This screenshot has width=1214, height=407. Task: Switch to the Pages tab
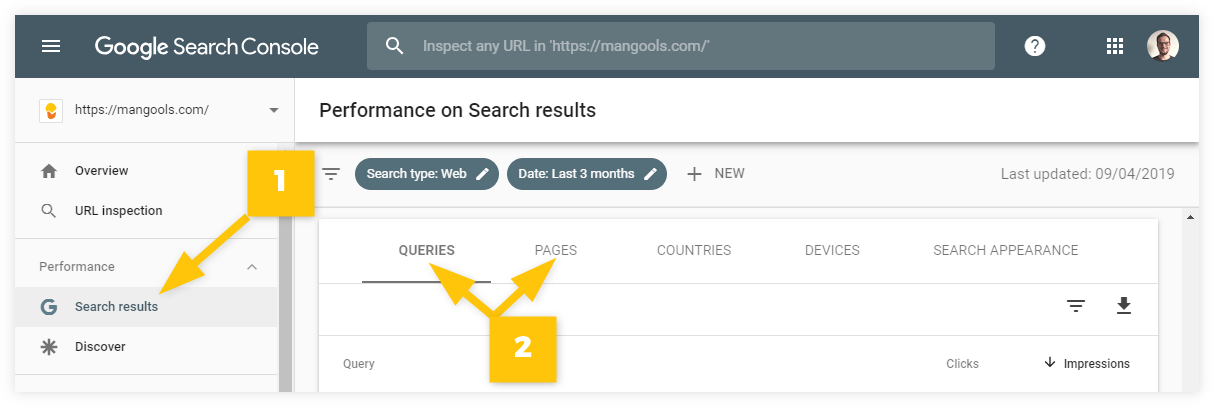point(556,250)
